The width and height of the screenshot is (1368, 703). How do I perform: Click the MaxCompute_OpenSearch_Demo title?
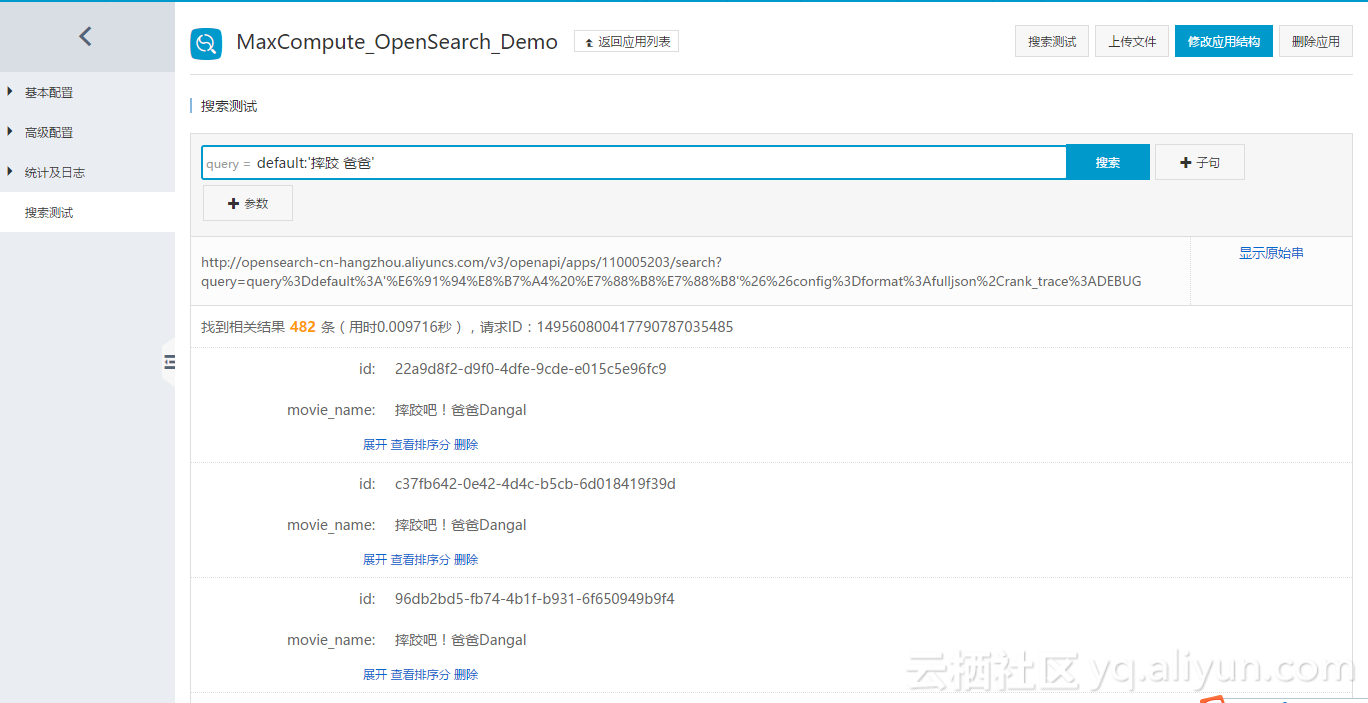(397, 42)
